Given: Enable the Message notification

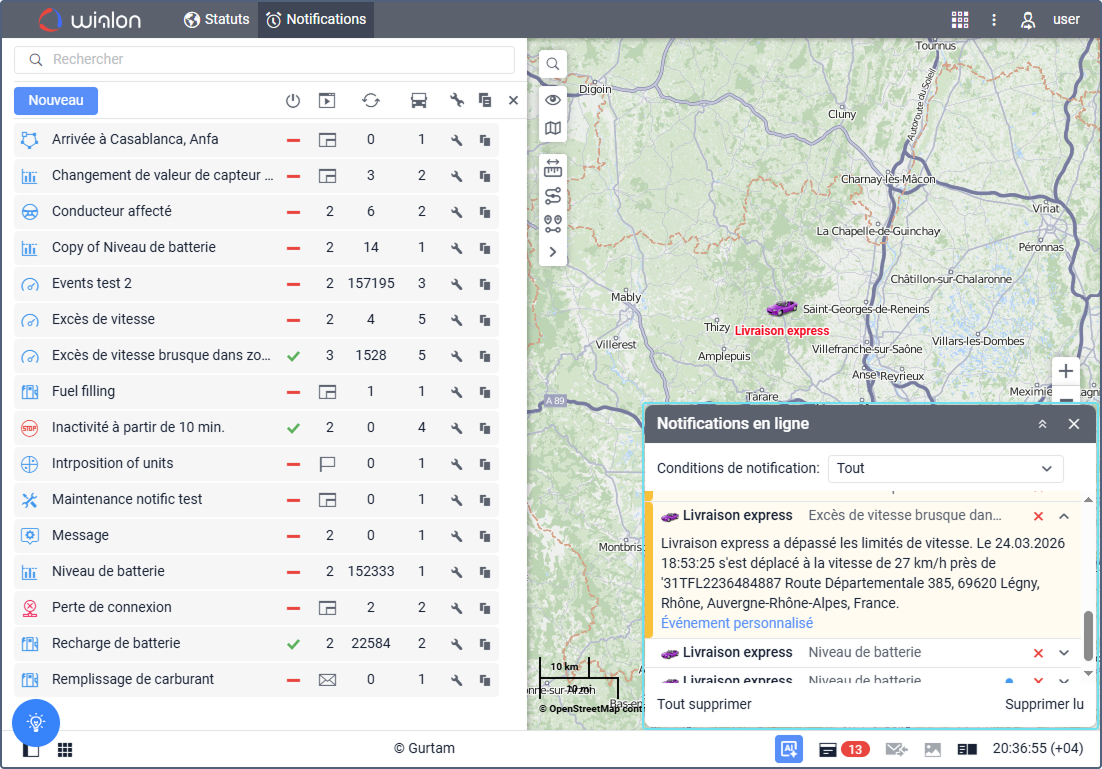Looking at the screenshot, I should 293,536.
